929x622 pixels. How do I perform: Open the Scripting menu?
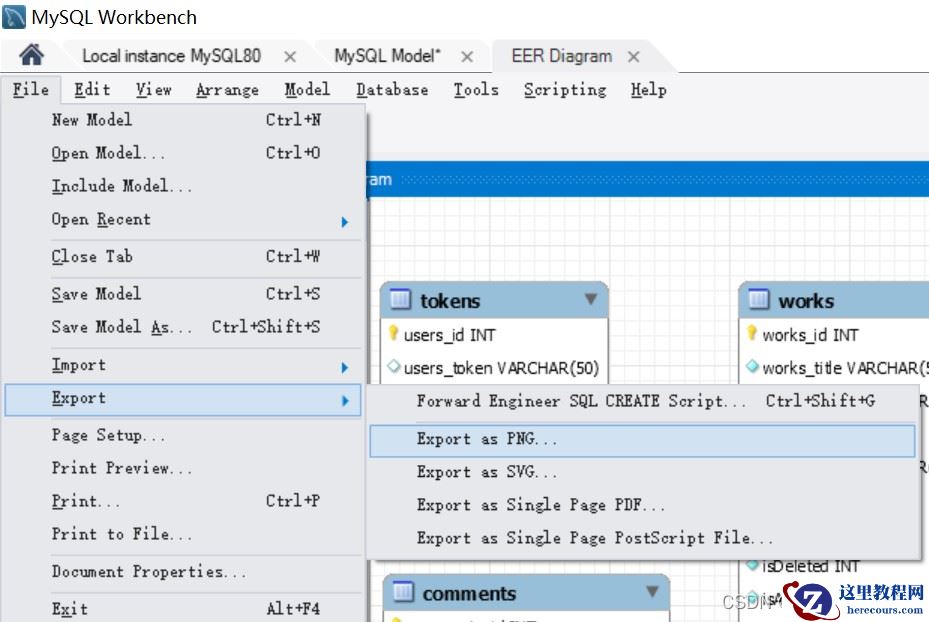pyautogui.click(x=565, y=89)
